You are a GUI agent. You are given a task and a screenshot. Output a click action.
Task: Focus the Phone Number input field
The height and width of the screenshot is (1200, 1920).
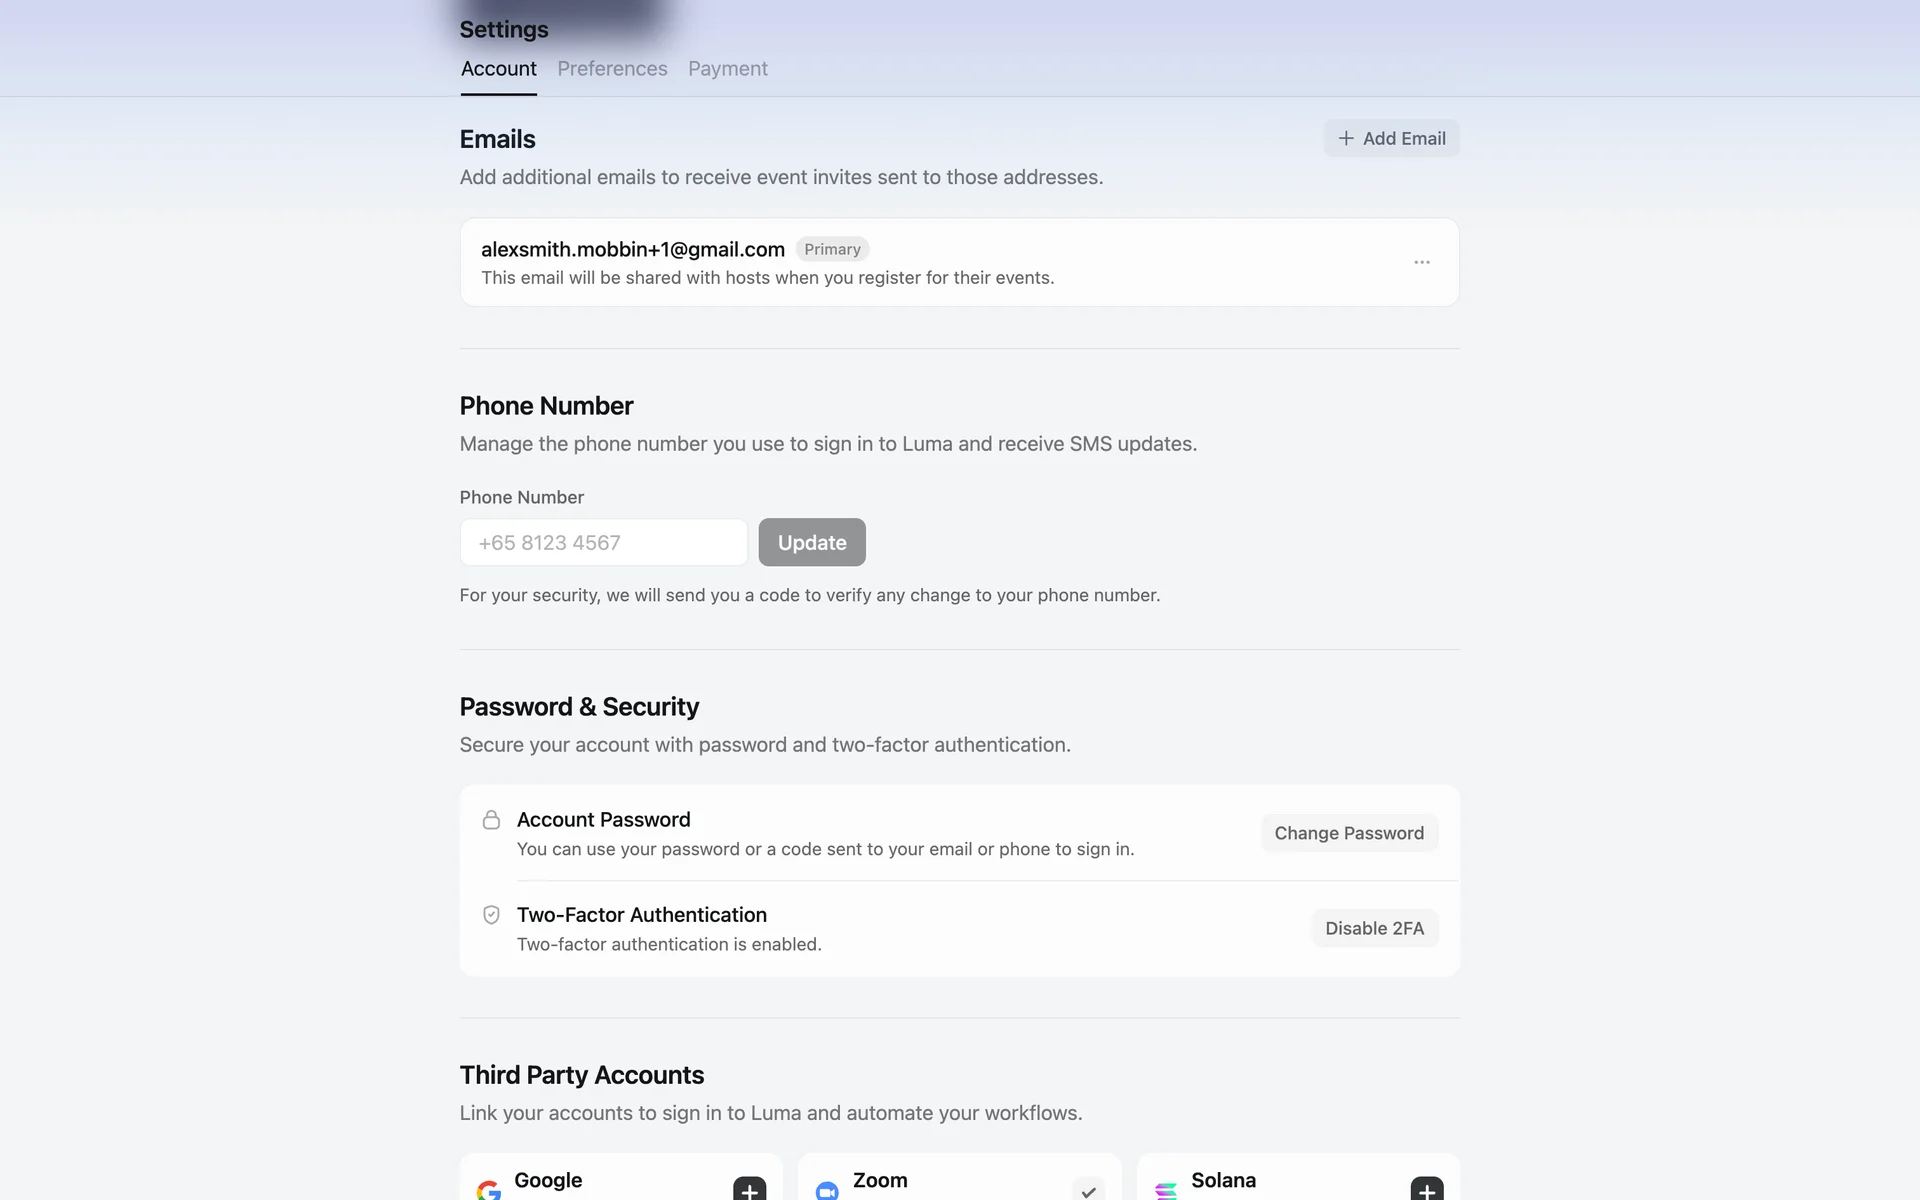click(x=603, y=542)
